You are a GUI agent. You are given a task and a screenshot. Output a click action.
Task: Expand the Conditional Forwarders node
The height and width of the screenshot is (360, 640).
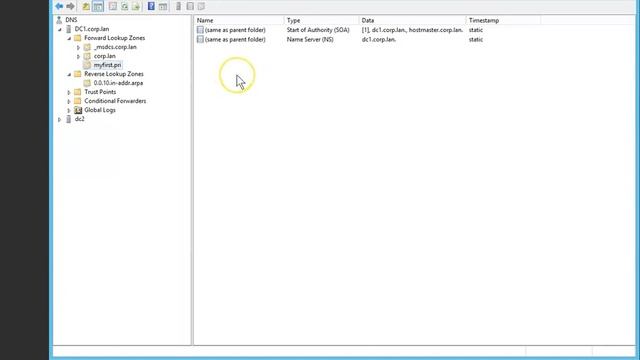69,101
